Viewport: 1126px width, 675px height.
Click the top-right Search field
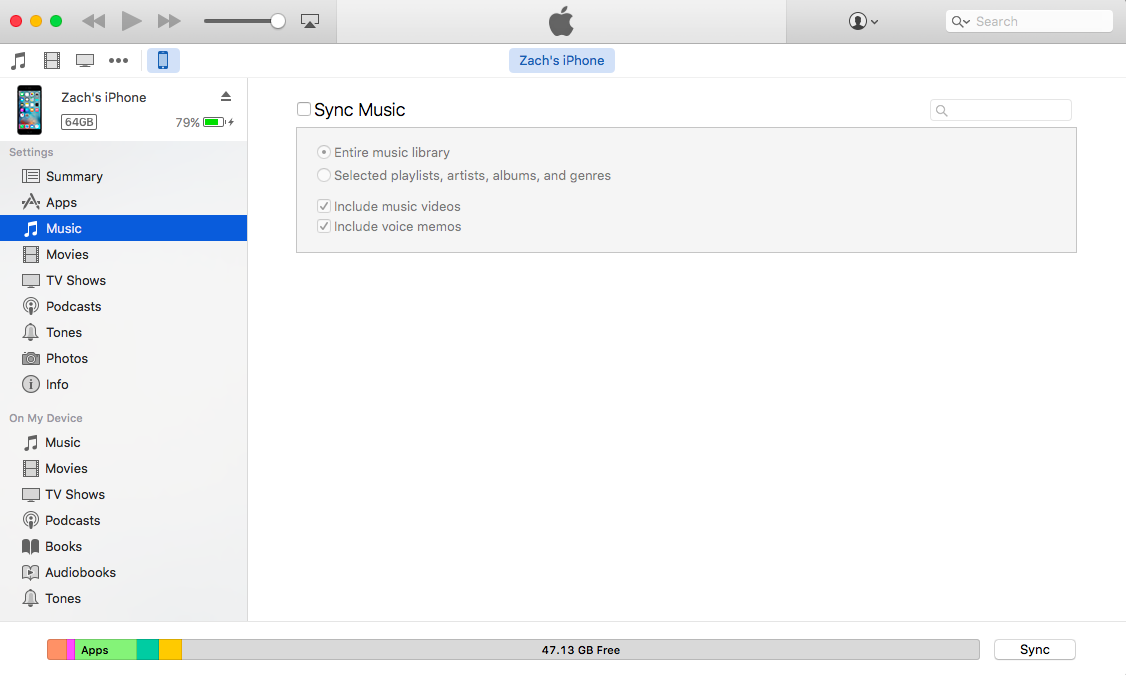1029,22
